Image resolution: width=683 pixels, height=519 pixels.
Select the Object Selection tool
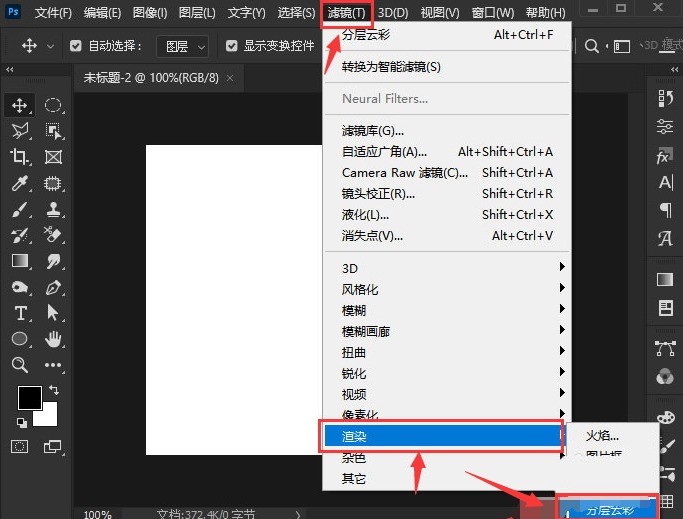(x=53, y=131)
